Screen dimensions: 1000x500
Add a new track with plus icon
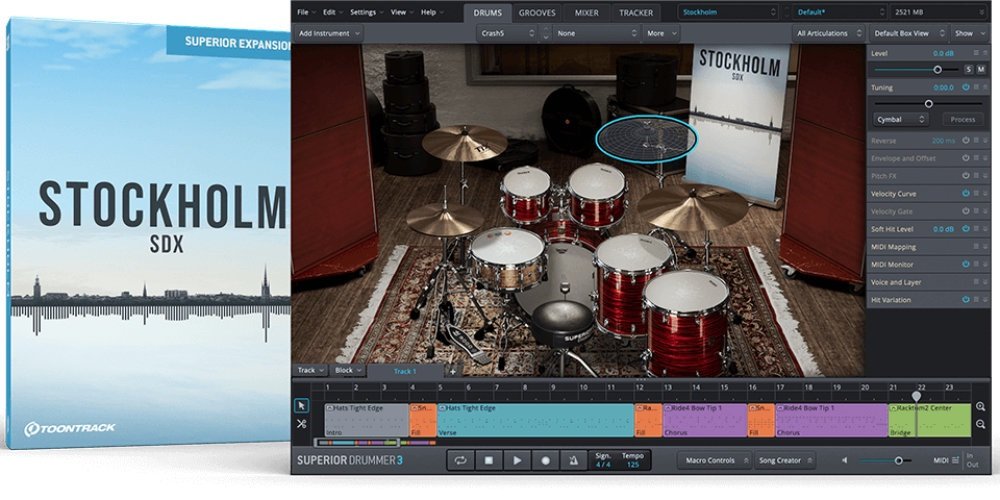point(452,371)
